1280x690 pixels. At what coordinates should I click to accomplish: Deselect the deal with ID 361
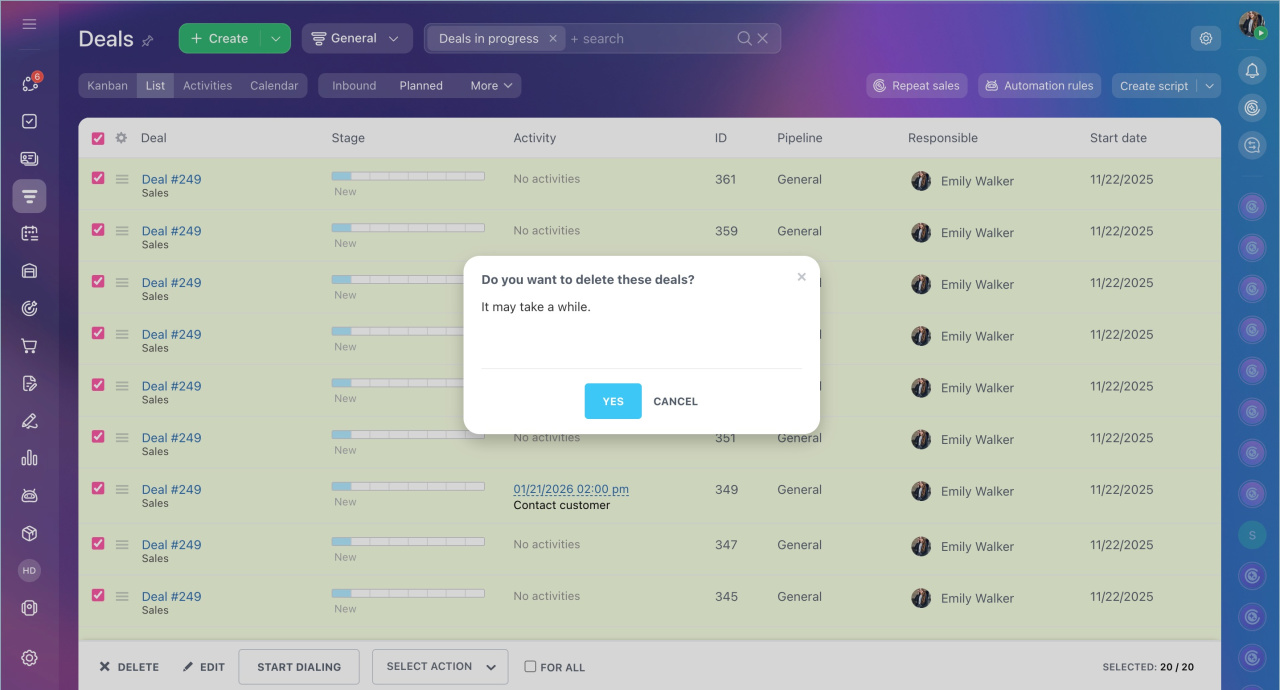(98, 178)
